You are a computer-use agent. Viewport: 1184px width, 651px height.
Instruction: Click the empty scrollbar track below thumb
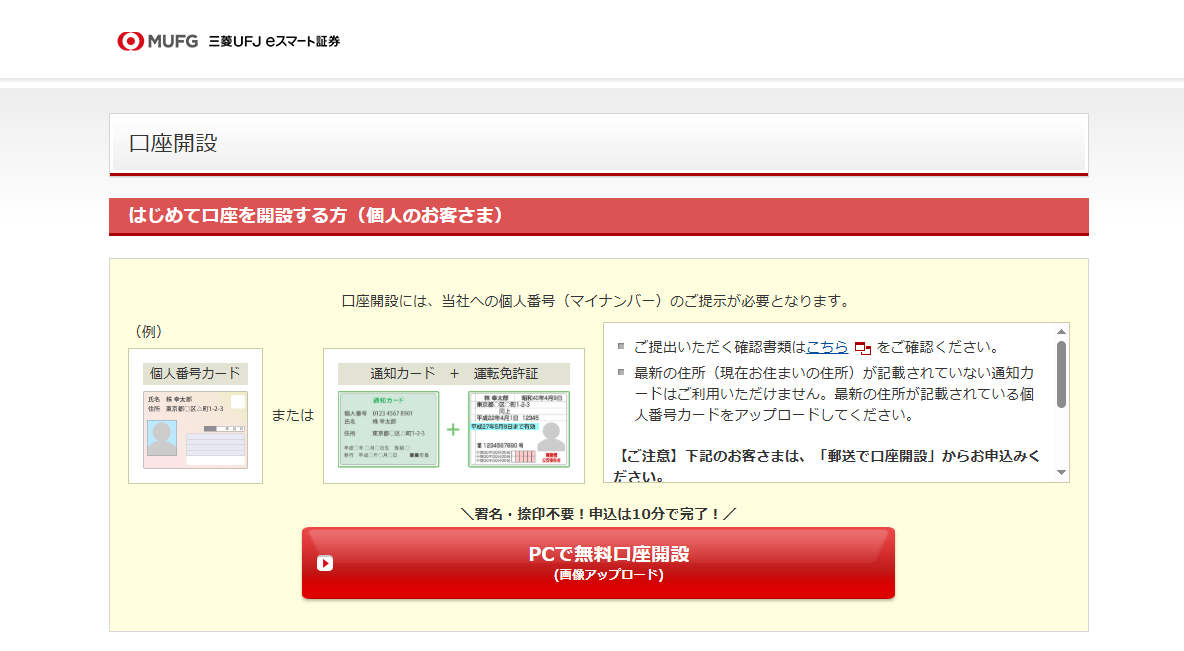click(1061, 438)
